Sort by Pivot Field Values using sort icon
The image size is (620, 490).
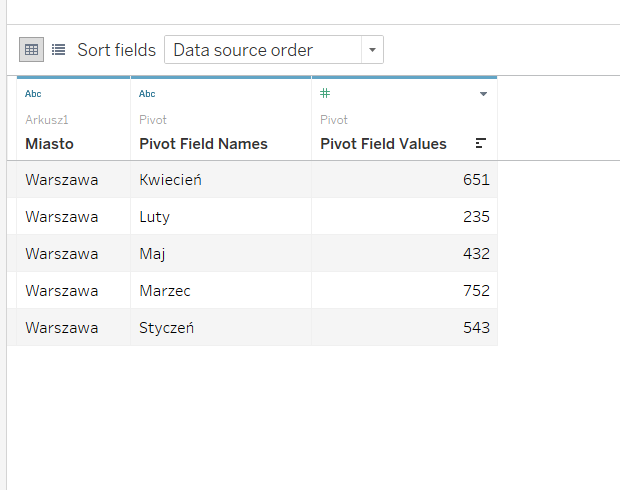point(481,144)
